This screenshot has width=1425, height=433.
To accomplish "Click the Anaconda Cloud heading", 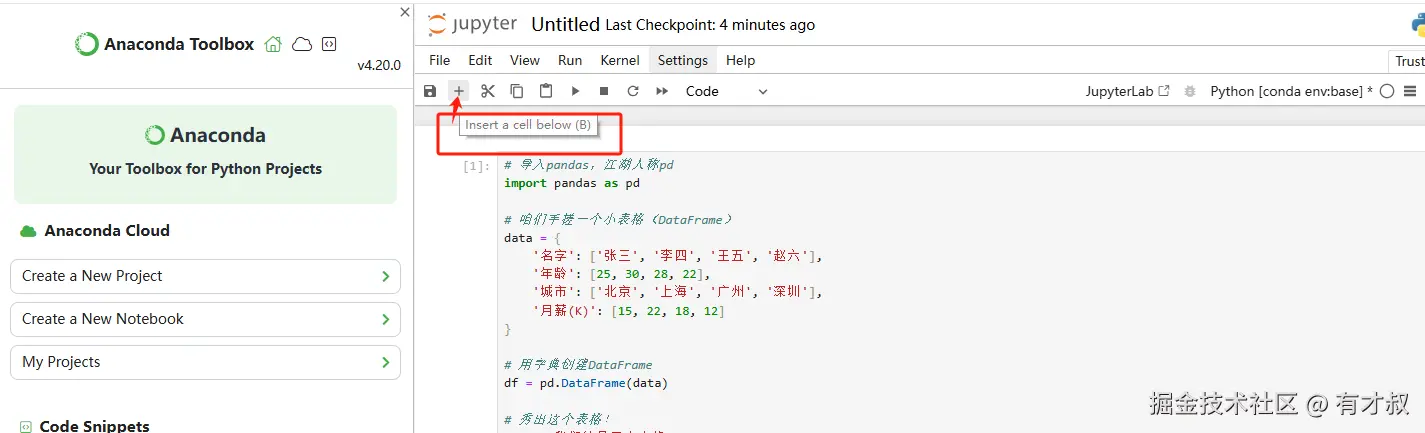I will 107,231.
